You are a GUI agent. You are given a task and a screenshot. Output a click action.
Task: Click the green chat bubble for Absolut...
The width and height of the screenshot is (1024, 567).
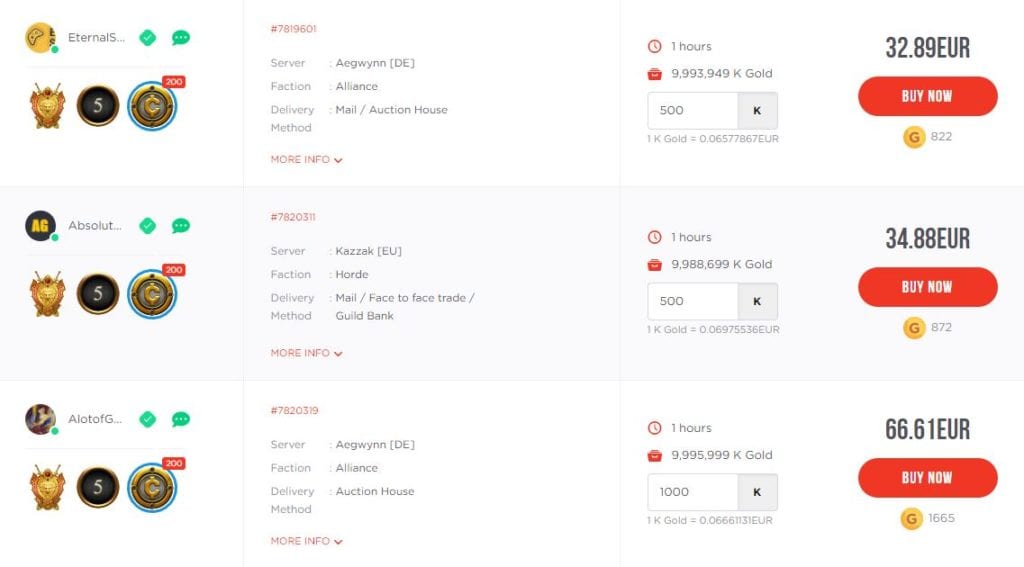point(181,226)
